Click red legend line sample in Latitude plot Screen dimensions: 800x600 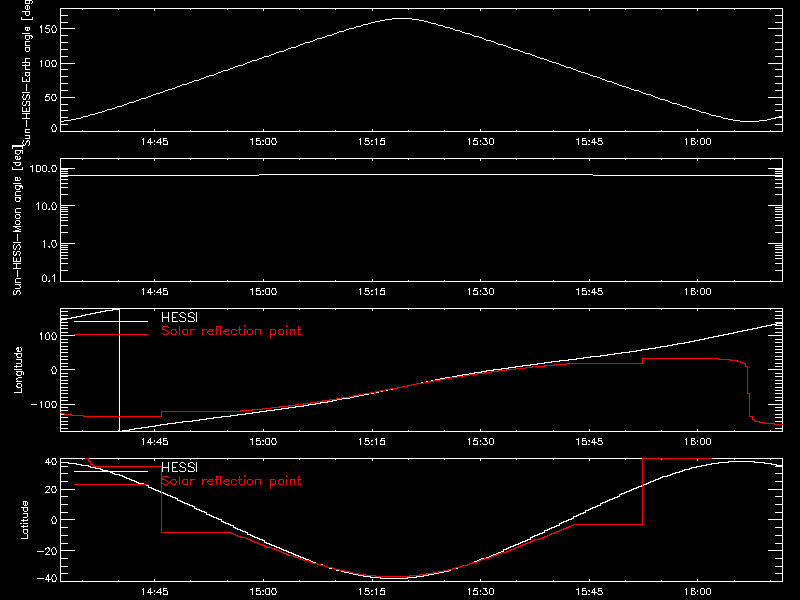pos(111,485)
